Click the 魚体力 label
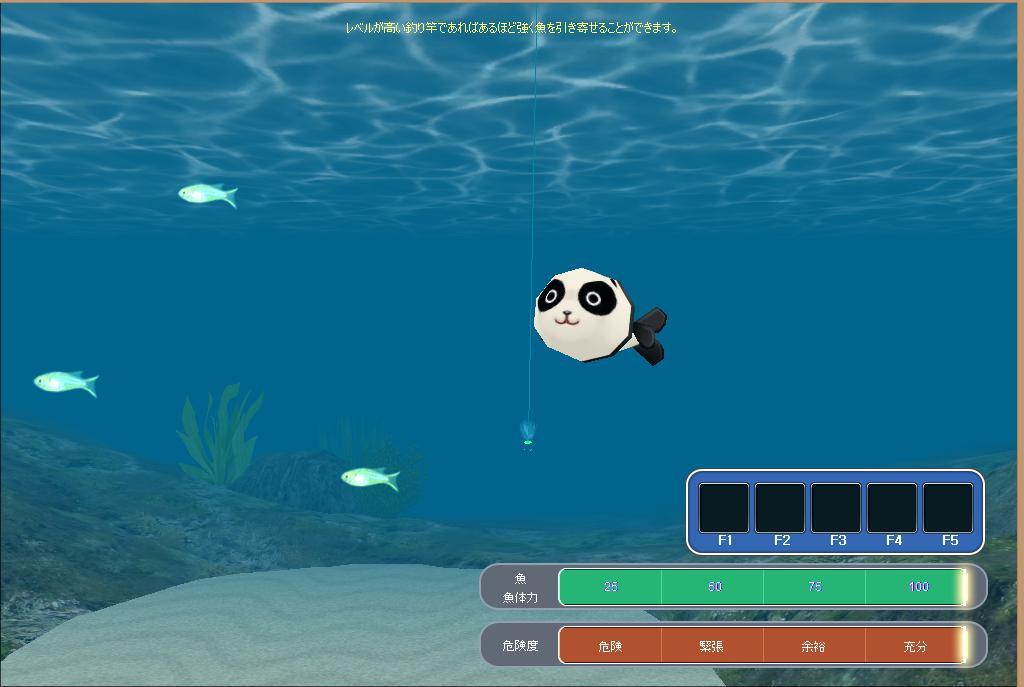 pos(520,597)
